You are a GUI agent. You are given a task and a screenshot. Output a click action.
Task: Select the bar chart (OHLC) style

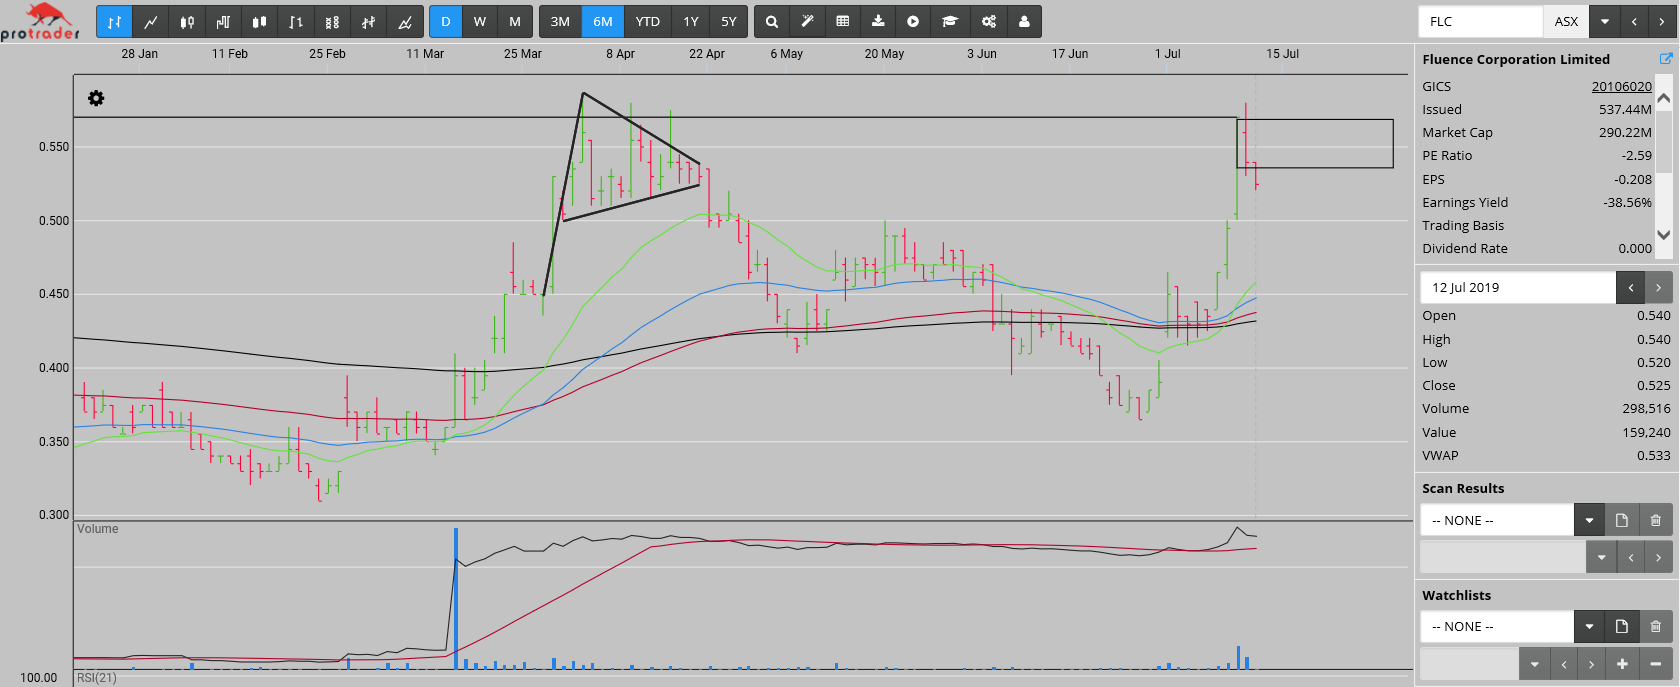(x=114, y=22)
